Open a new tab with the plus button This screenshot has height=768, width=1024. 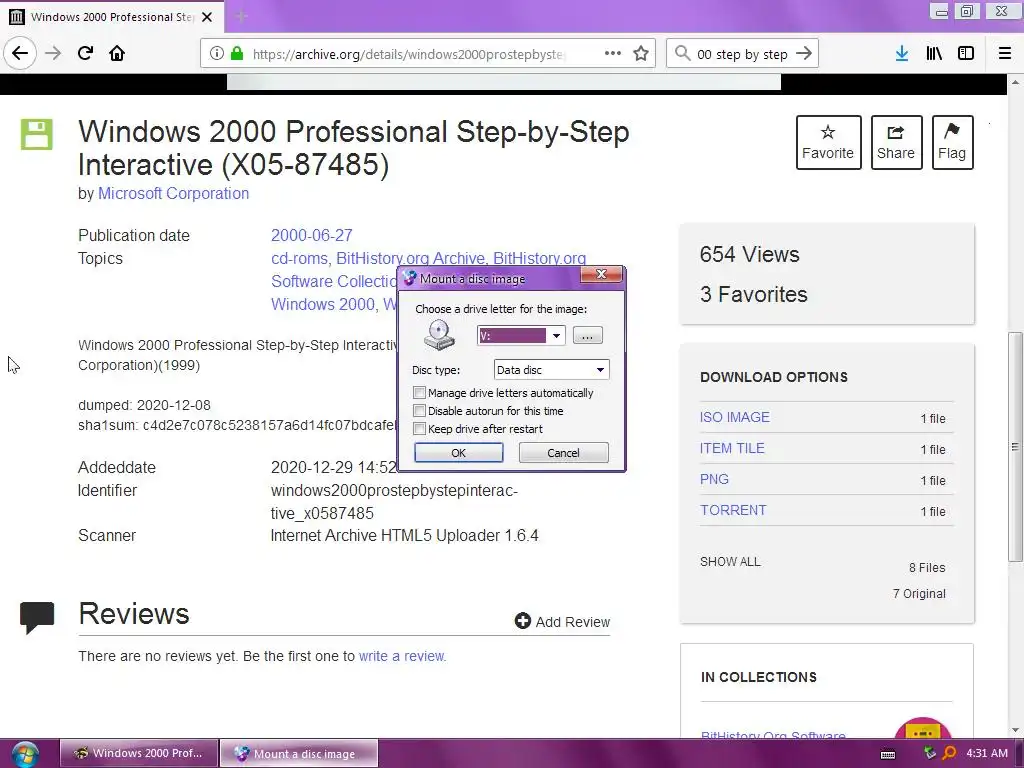point(241,16)
